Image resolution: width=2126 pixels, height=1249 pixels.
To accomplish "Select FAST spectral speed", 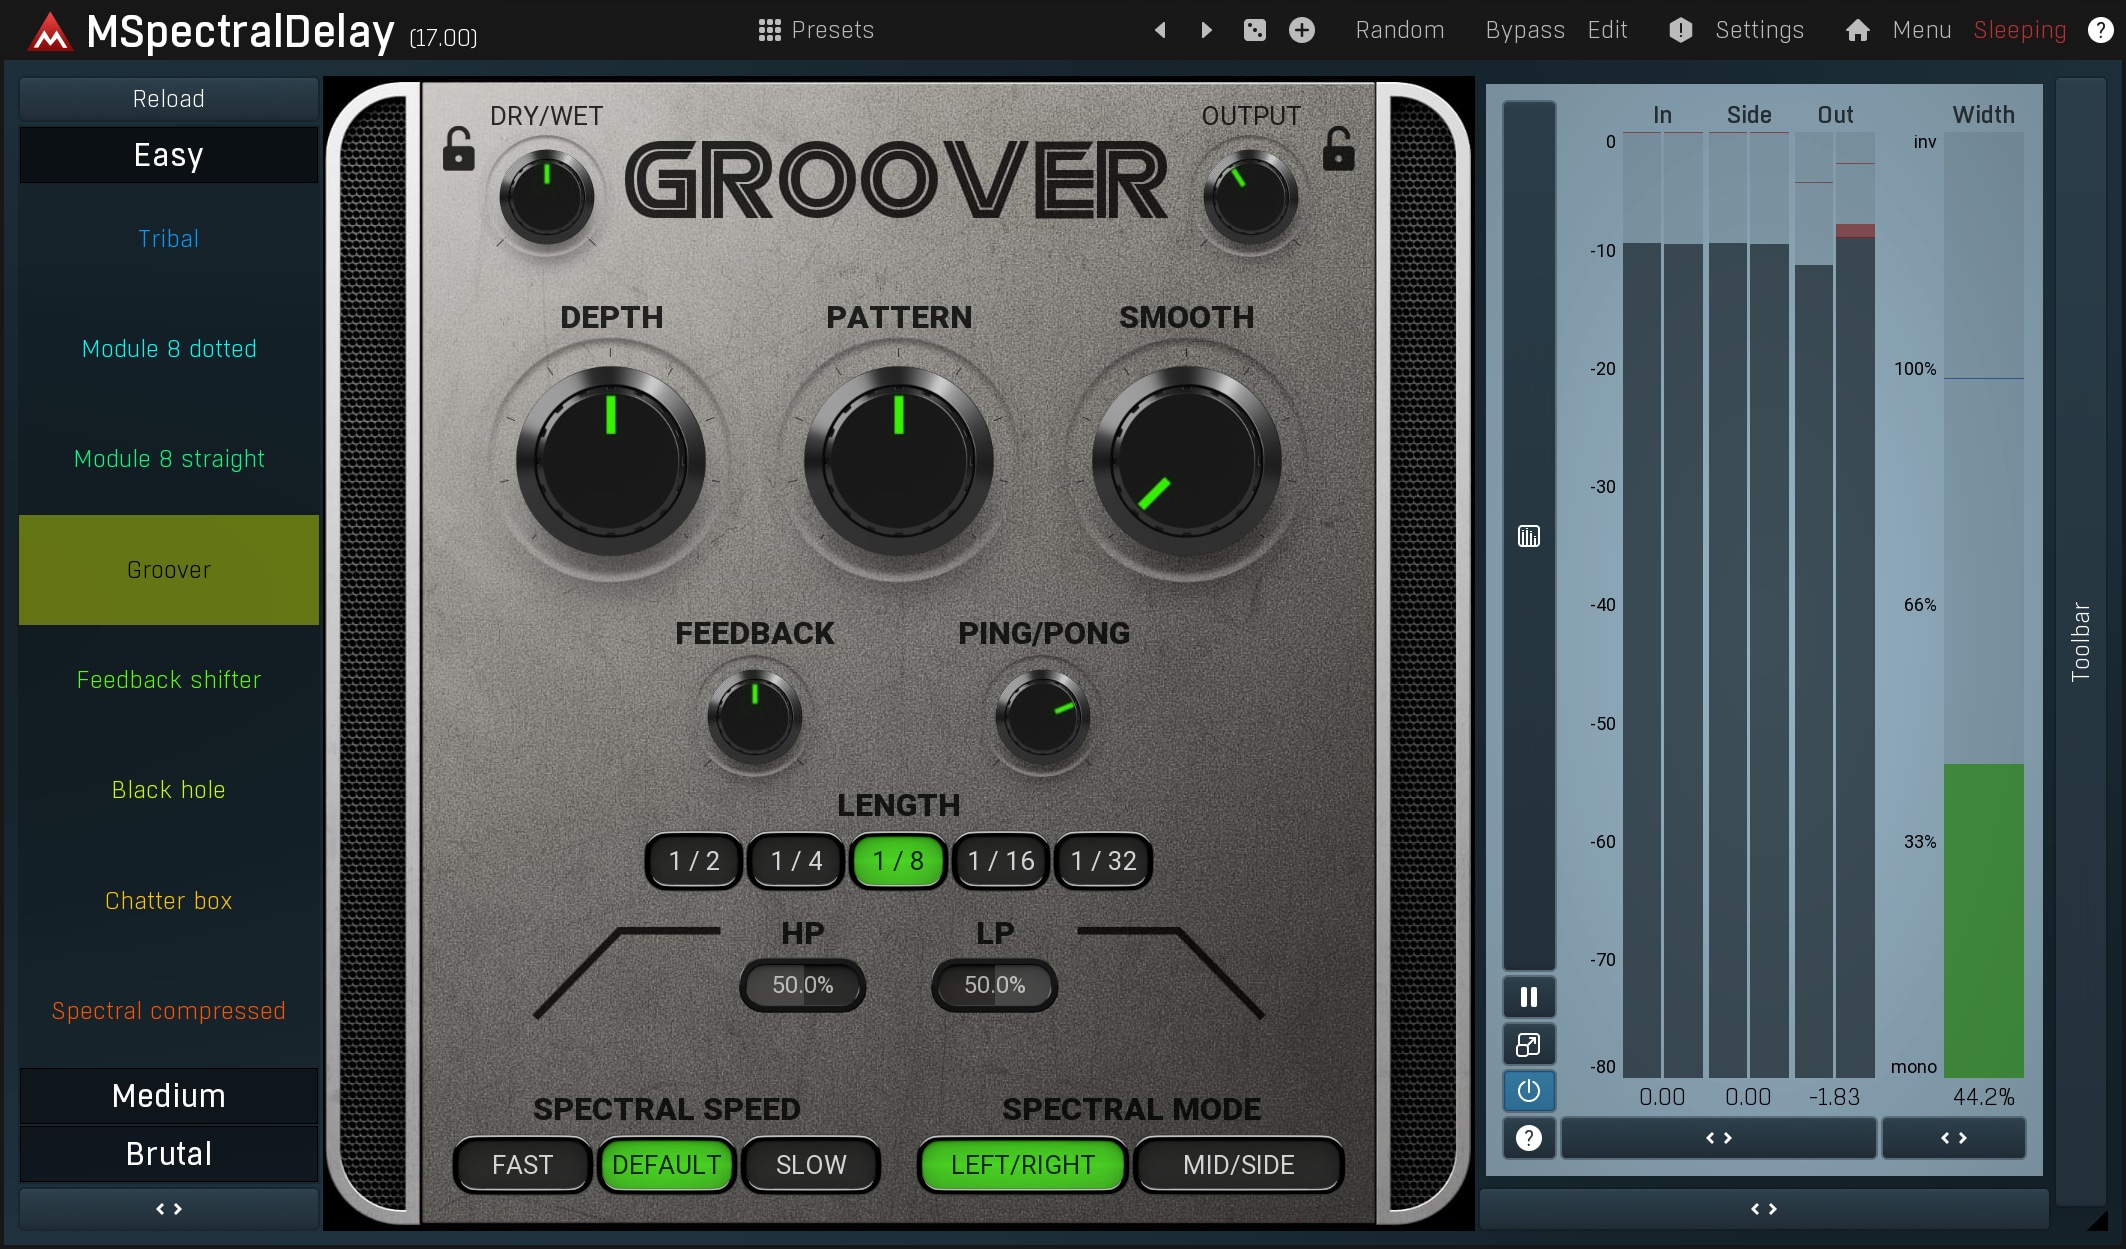I will (522, 1165).
